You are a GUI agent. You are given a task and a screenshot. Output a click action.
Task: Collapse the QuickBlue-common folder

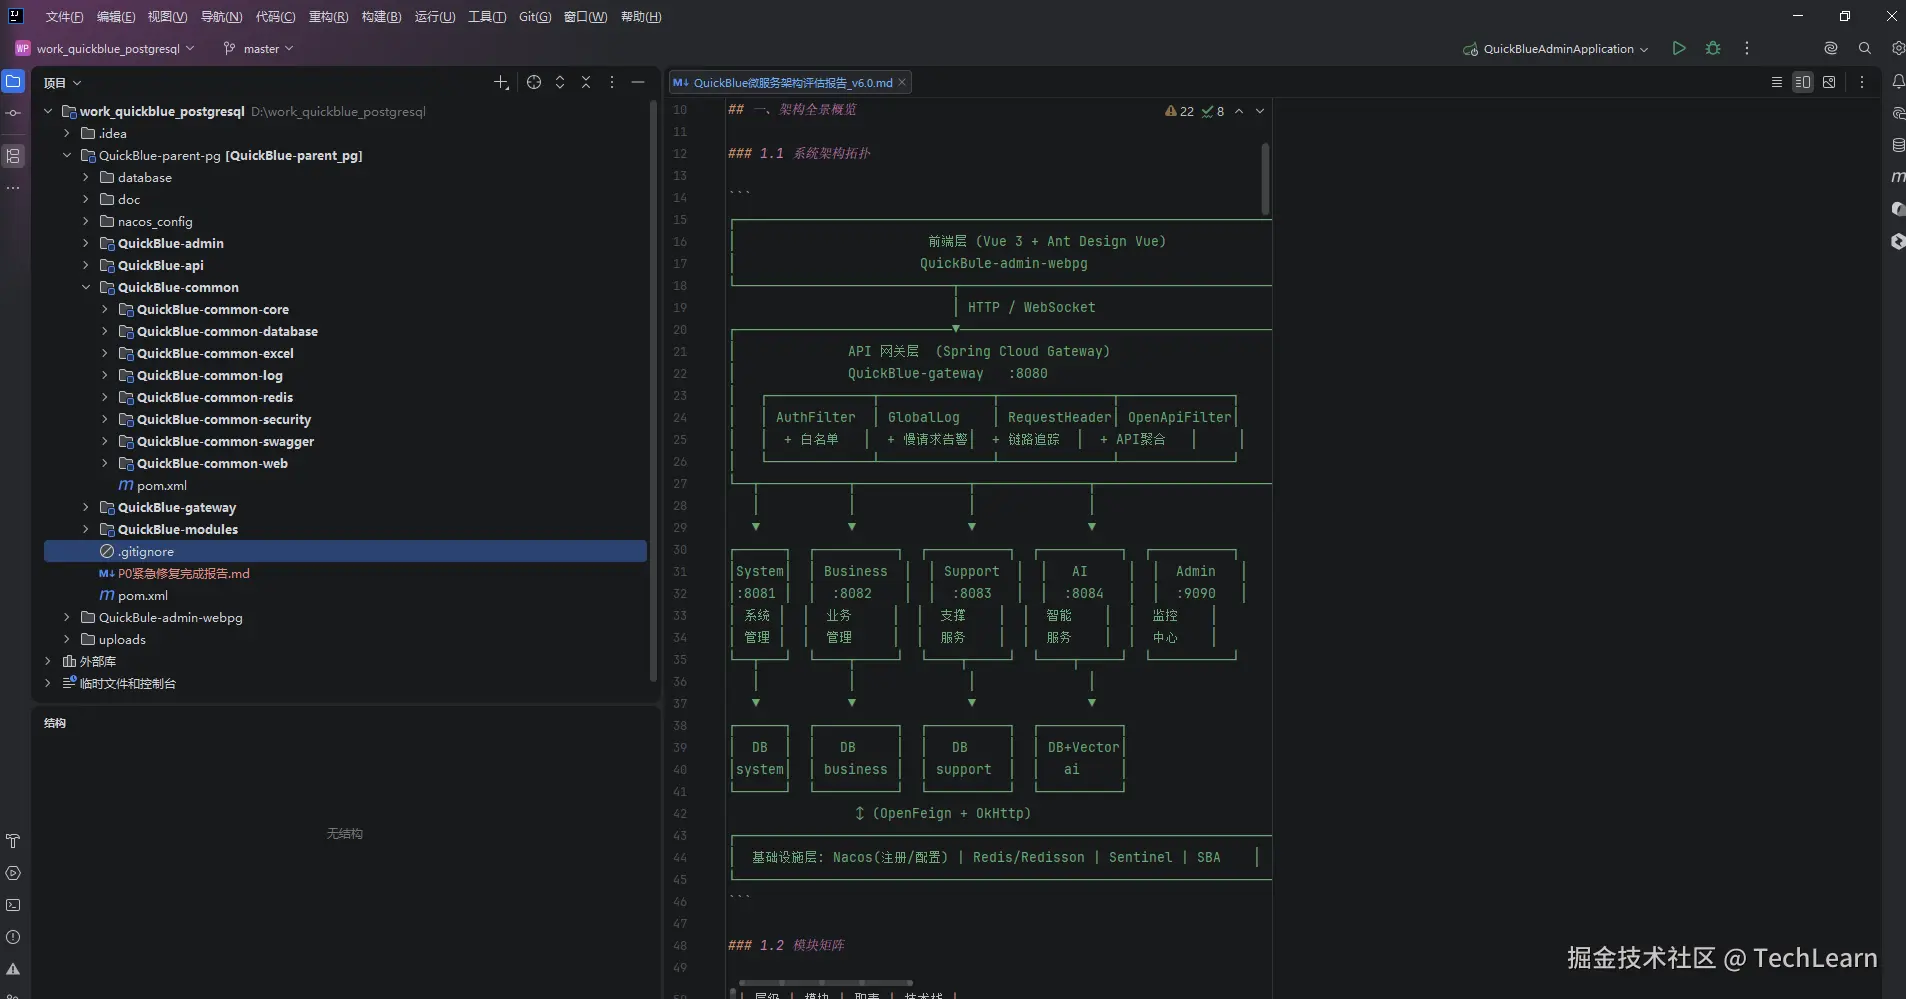tap(86, 287)
